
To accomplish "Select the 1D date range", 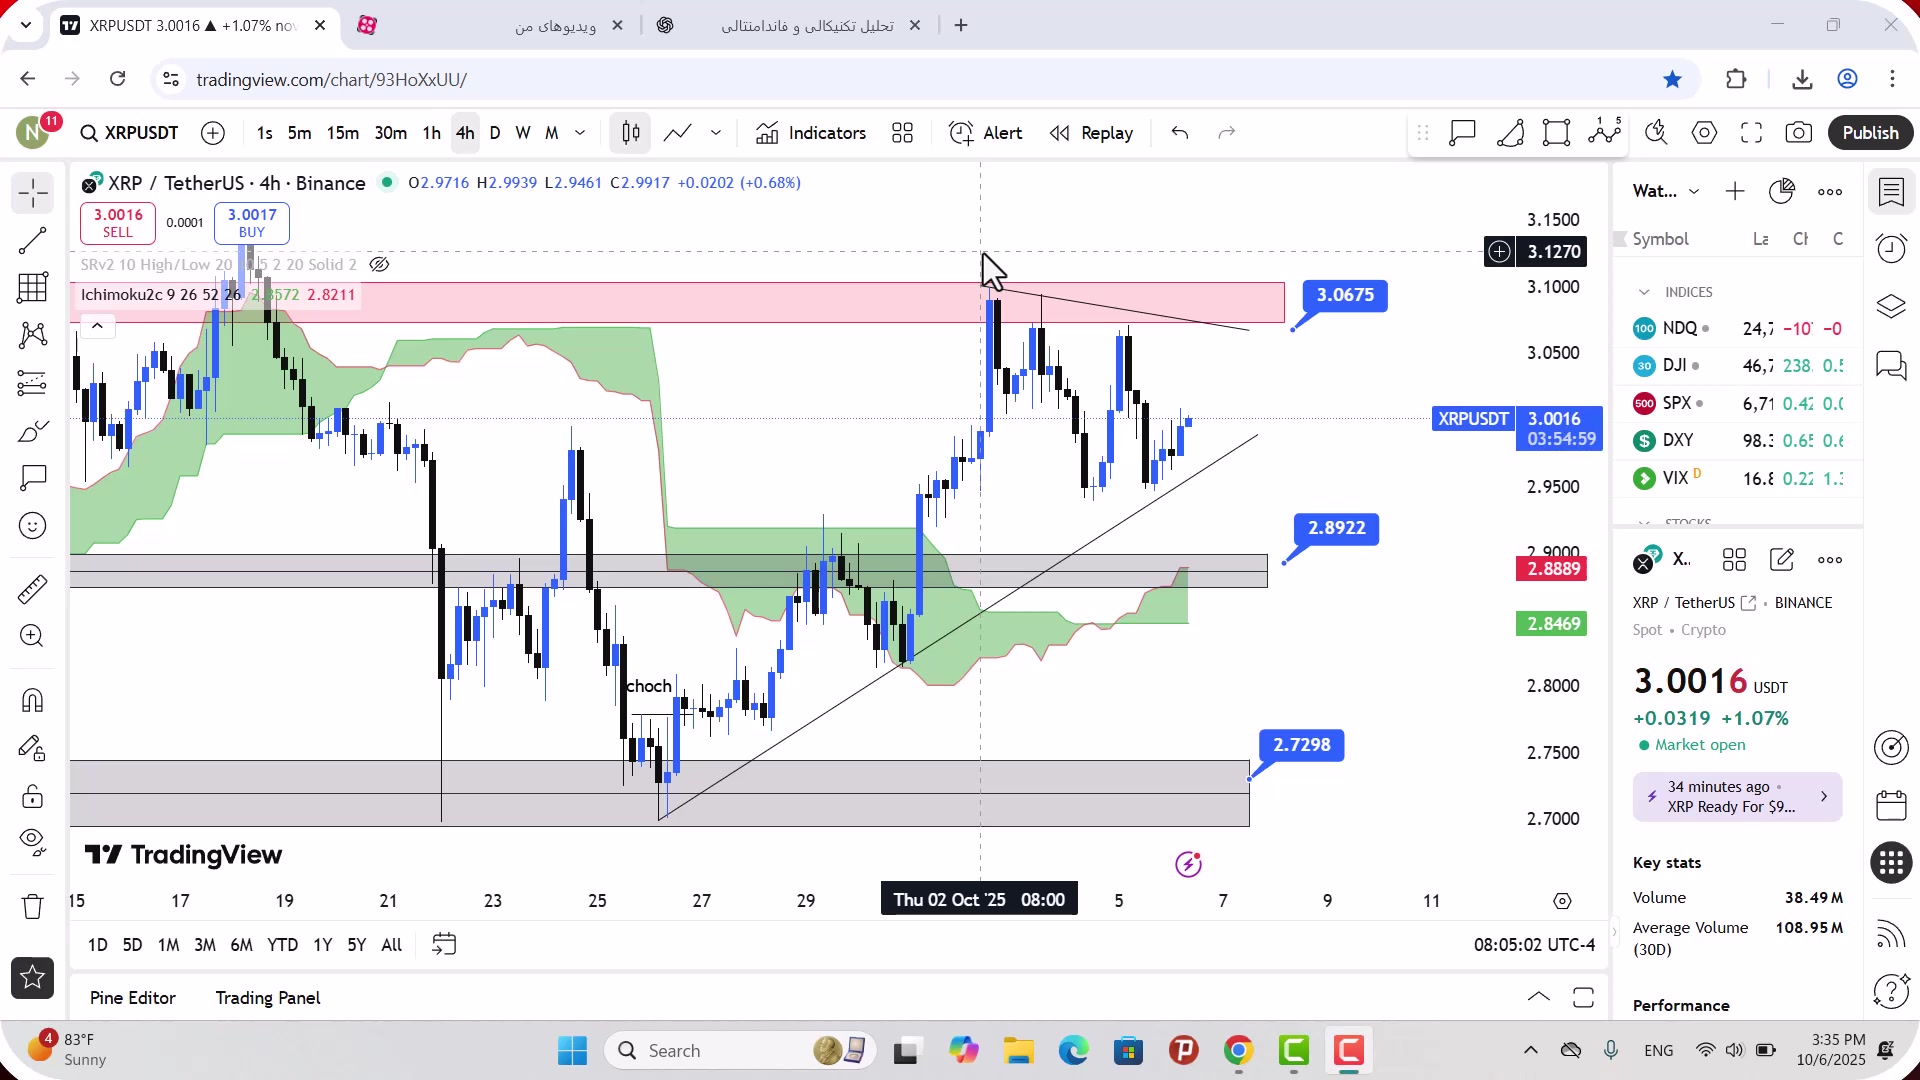I will 97,945.
